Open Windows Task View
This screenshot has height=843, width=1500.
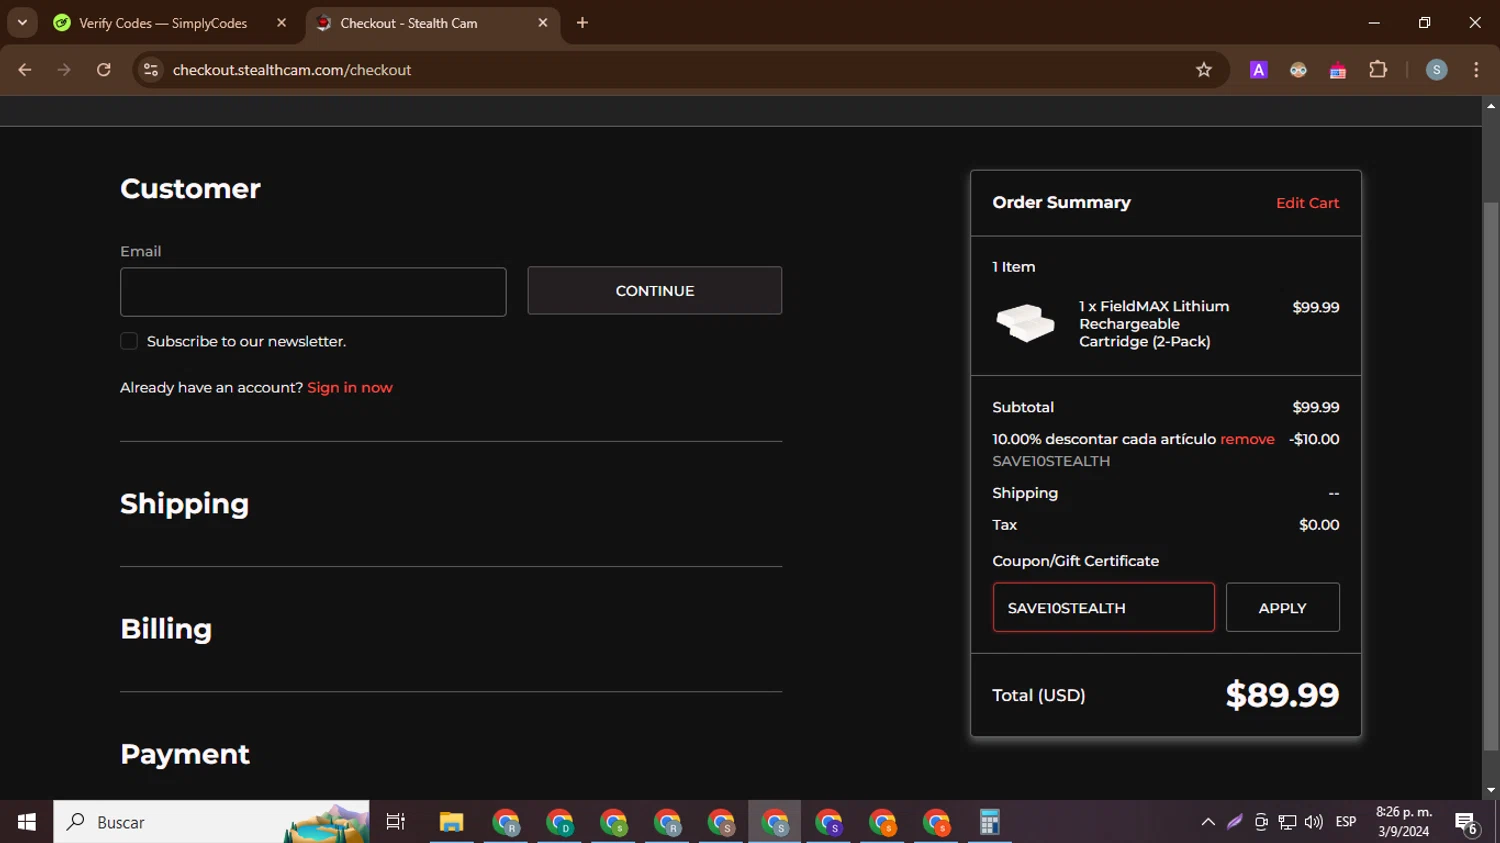tap(396, 822)
